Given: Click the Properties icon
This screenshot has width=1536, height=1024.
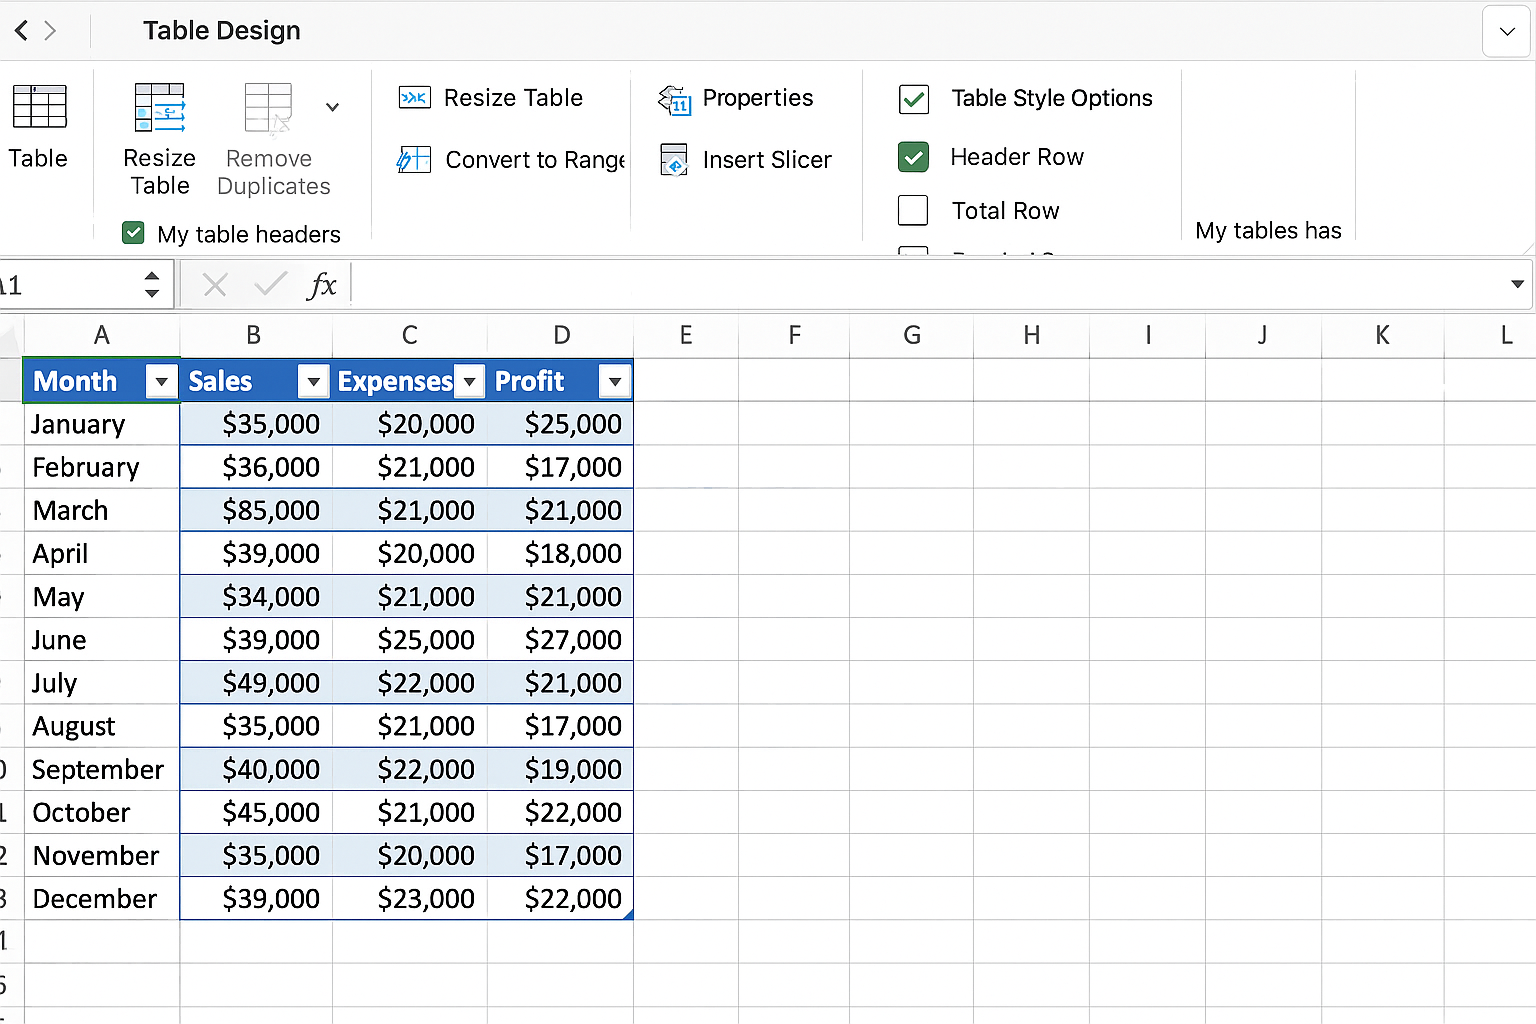Looking at the screenshot, I should tap(675, 99).
